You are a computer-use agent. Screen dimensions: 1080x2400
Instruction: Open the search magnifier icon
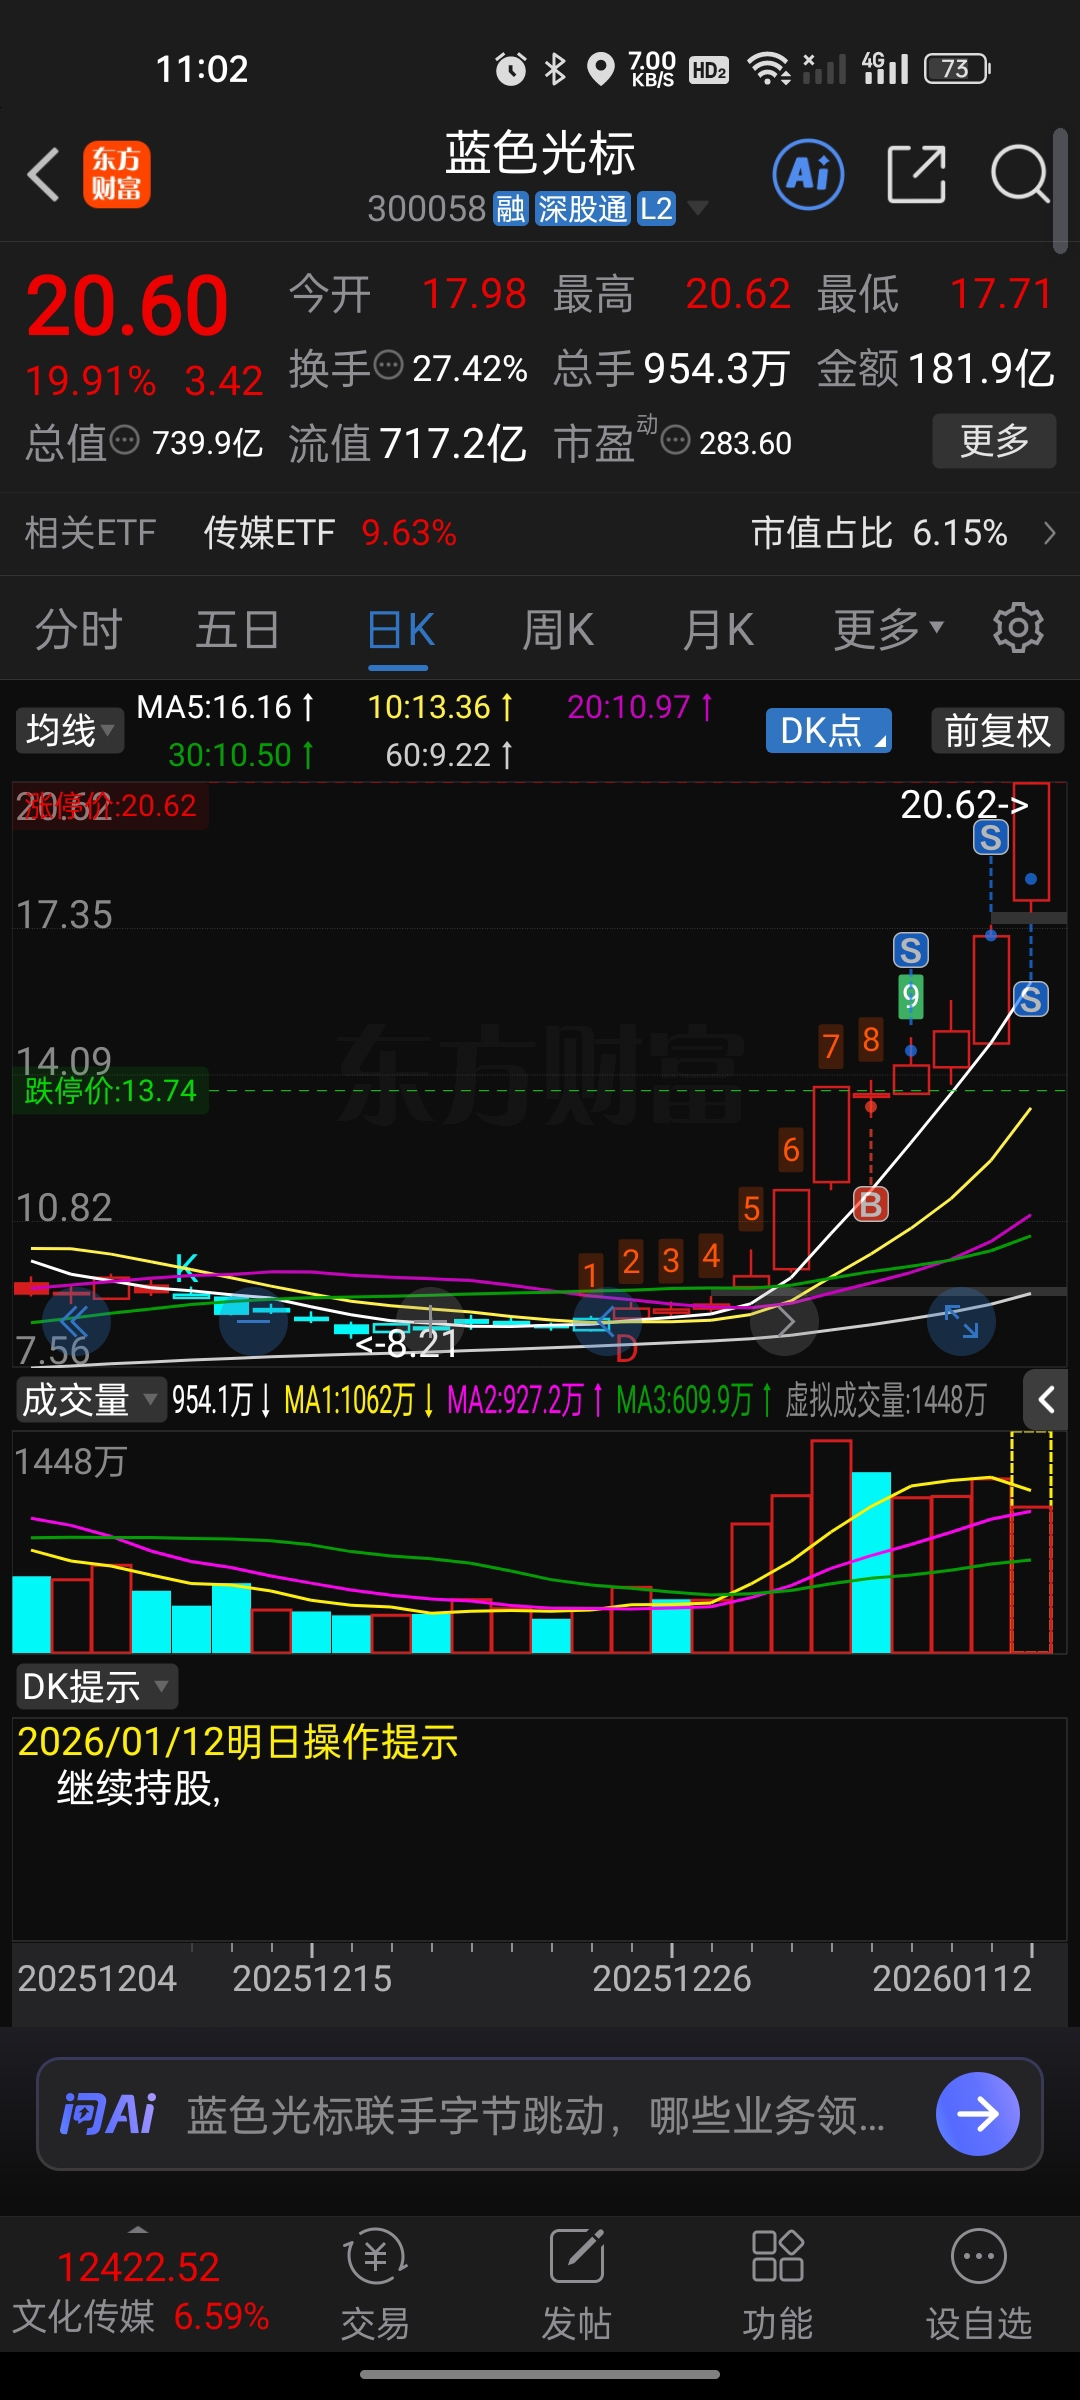click(1019, 174)
